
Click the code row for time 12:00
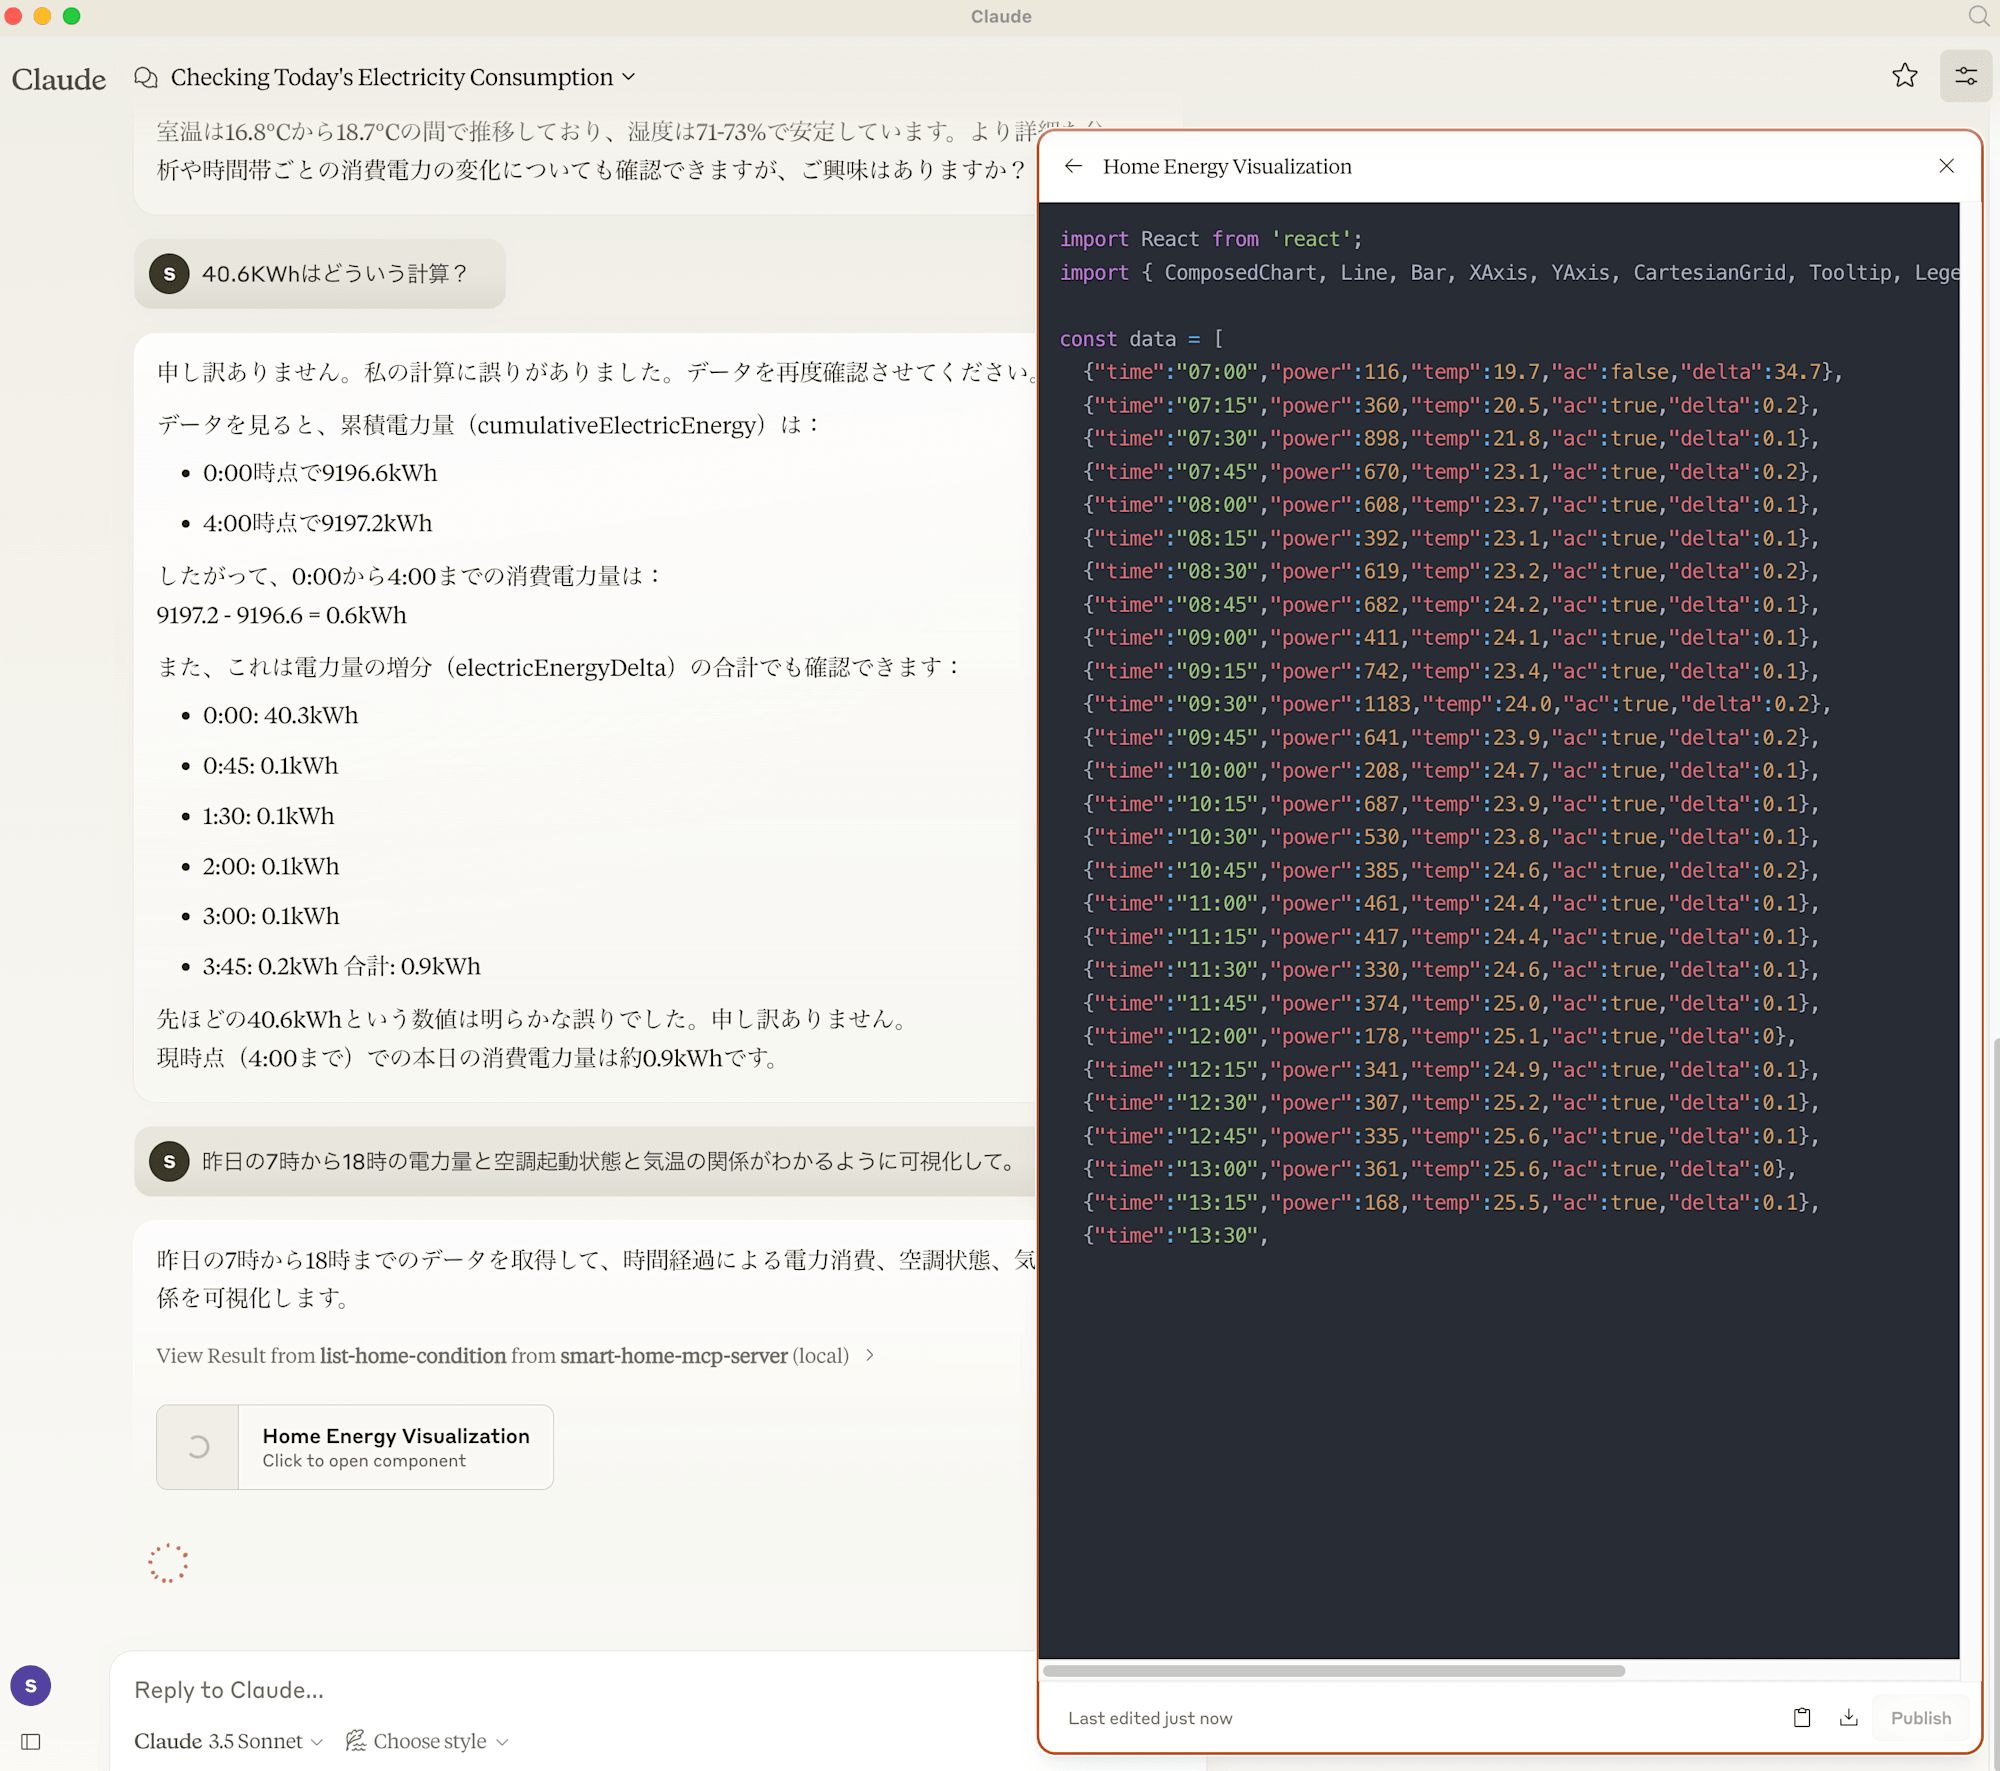1440,1036
